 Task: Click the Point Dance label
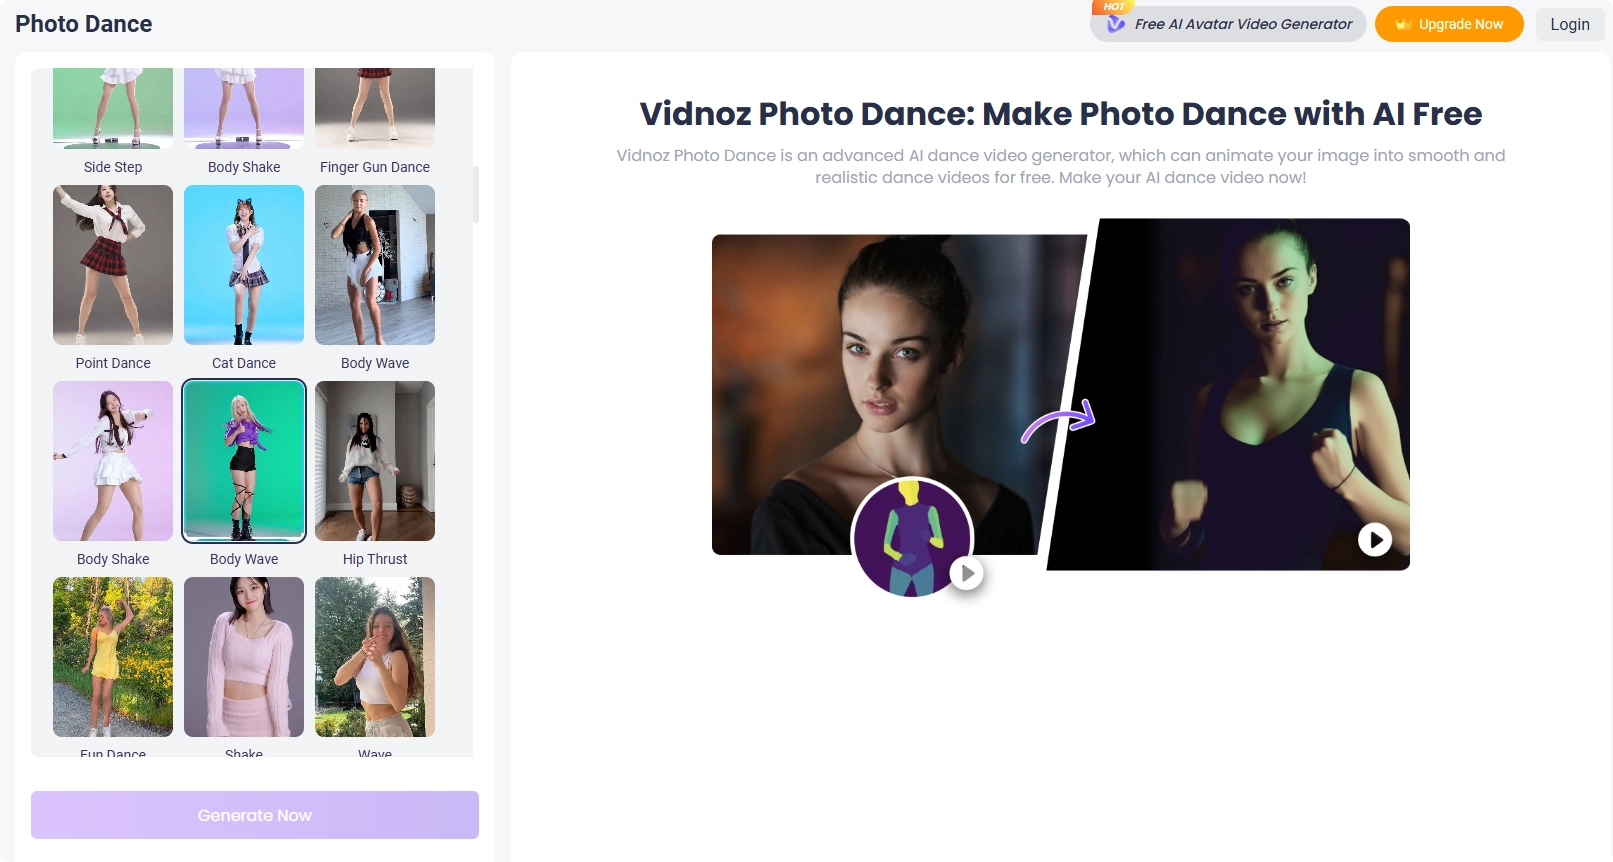[113, 363]
